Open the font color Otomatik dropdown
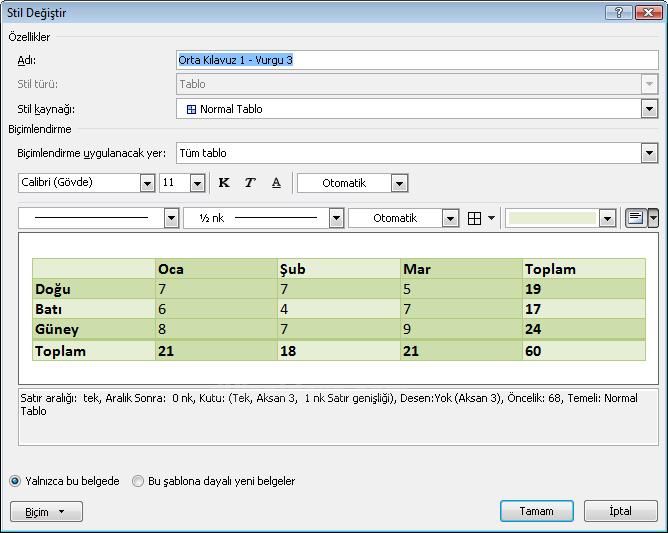 point(399,183)
